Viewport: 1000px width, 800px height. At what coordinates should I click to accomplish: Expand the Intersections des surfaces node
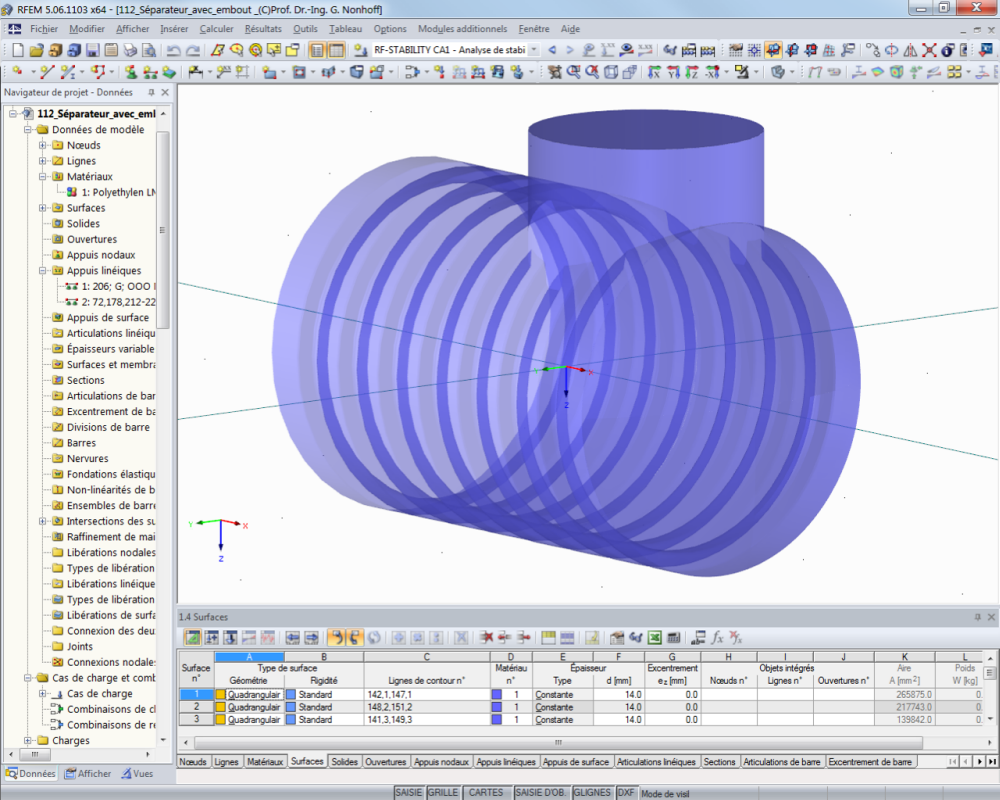43,521
